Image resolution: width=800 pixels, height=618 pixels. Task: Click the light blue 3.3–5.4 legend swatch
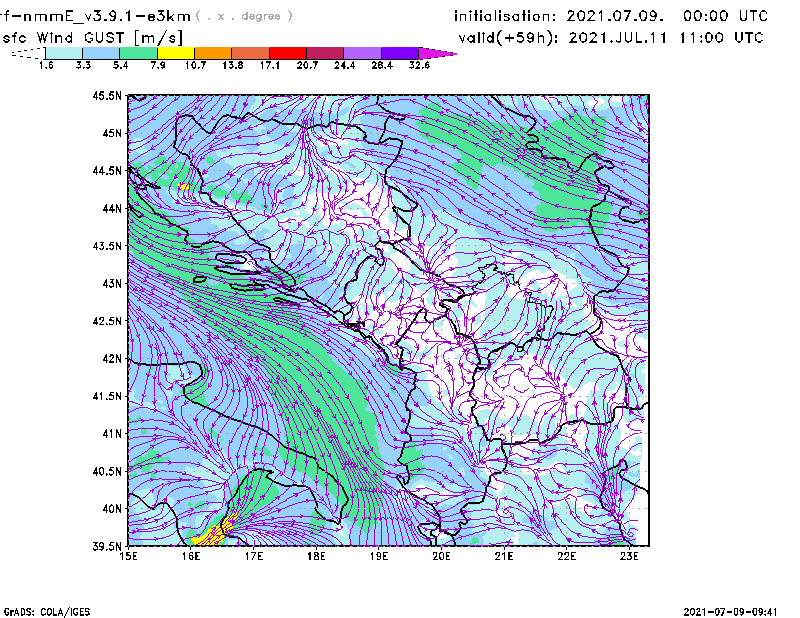(101, 53)
